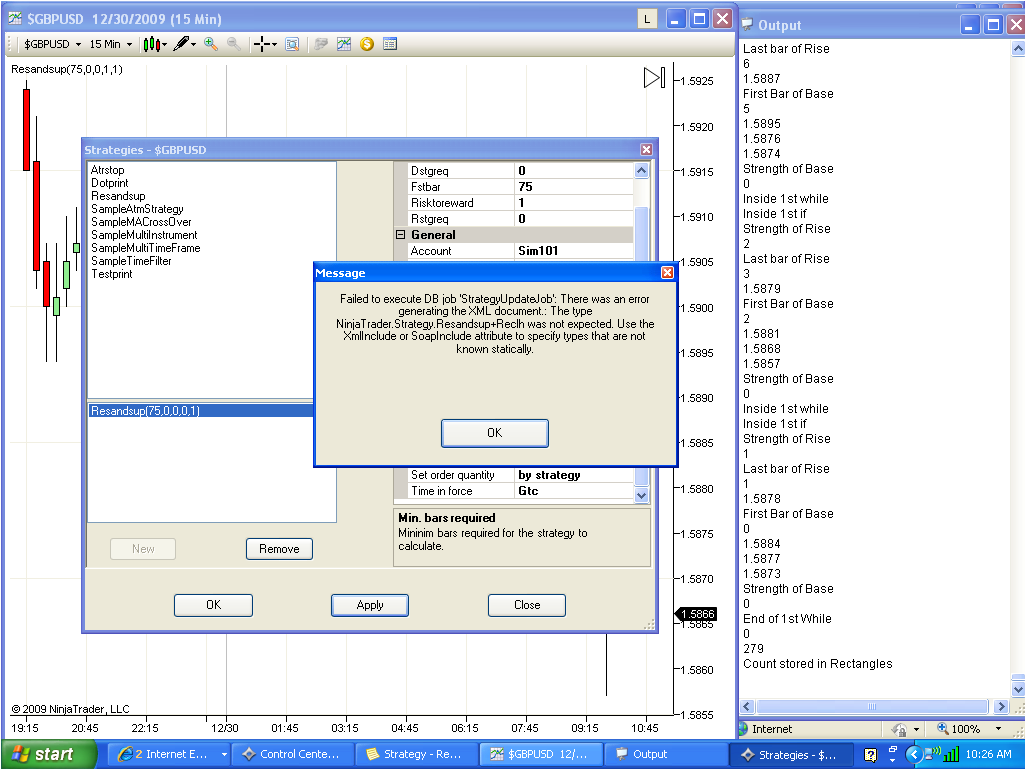Click the Start button
This screenshot has height=770, width=1026.
[49, 754]
